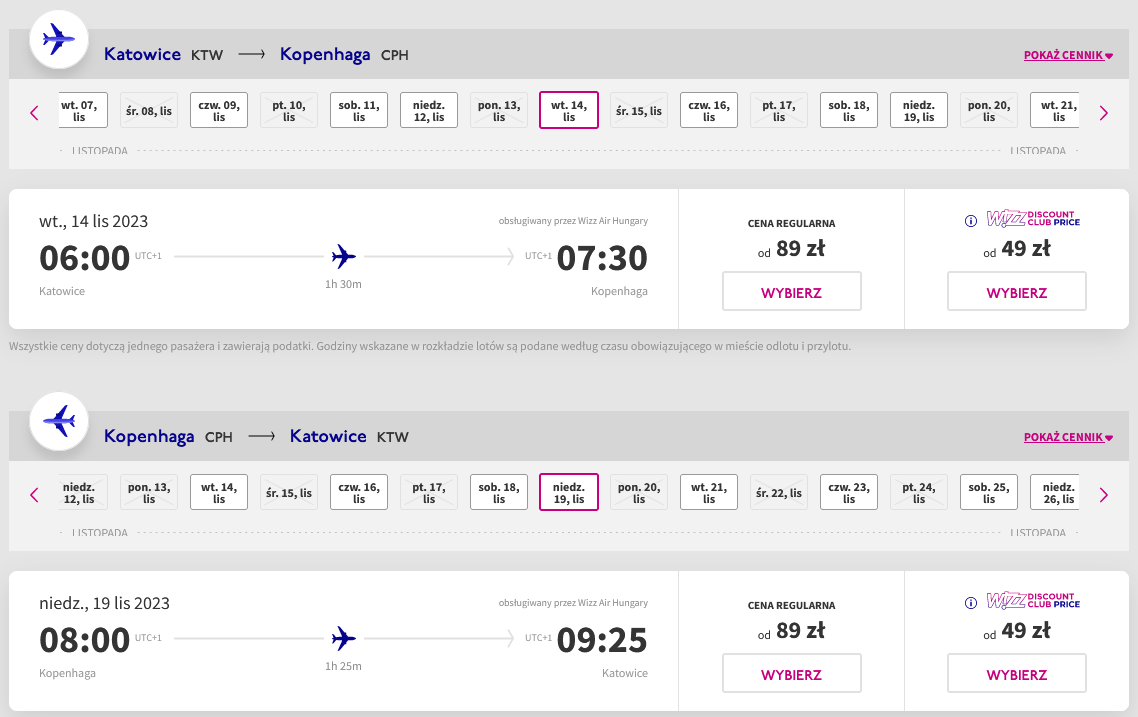The width and height of the screenshot is (1138, 717).
Task: Show previous outbound dates with left arrow
Action: tap(34, 112)
